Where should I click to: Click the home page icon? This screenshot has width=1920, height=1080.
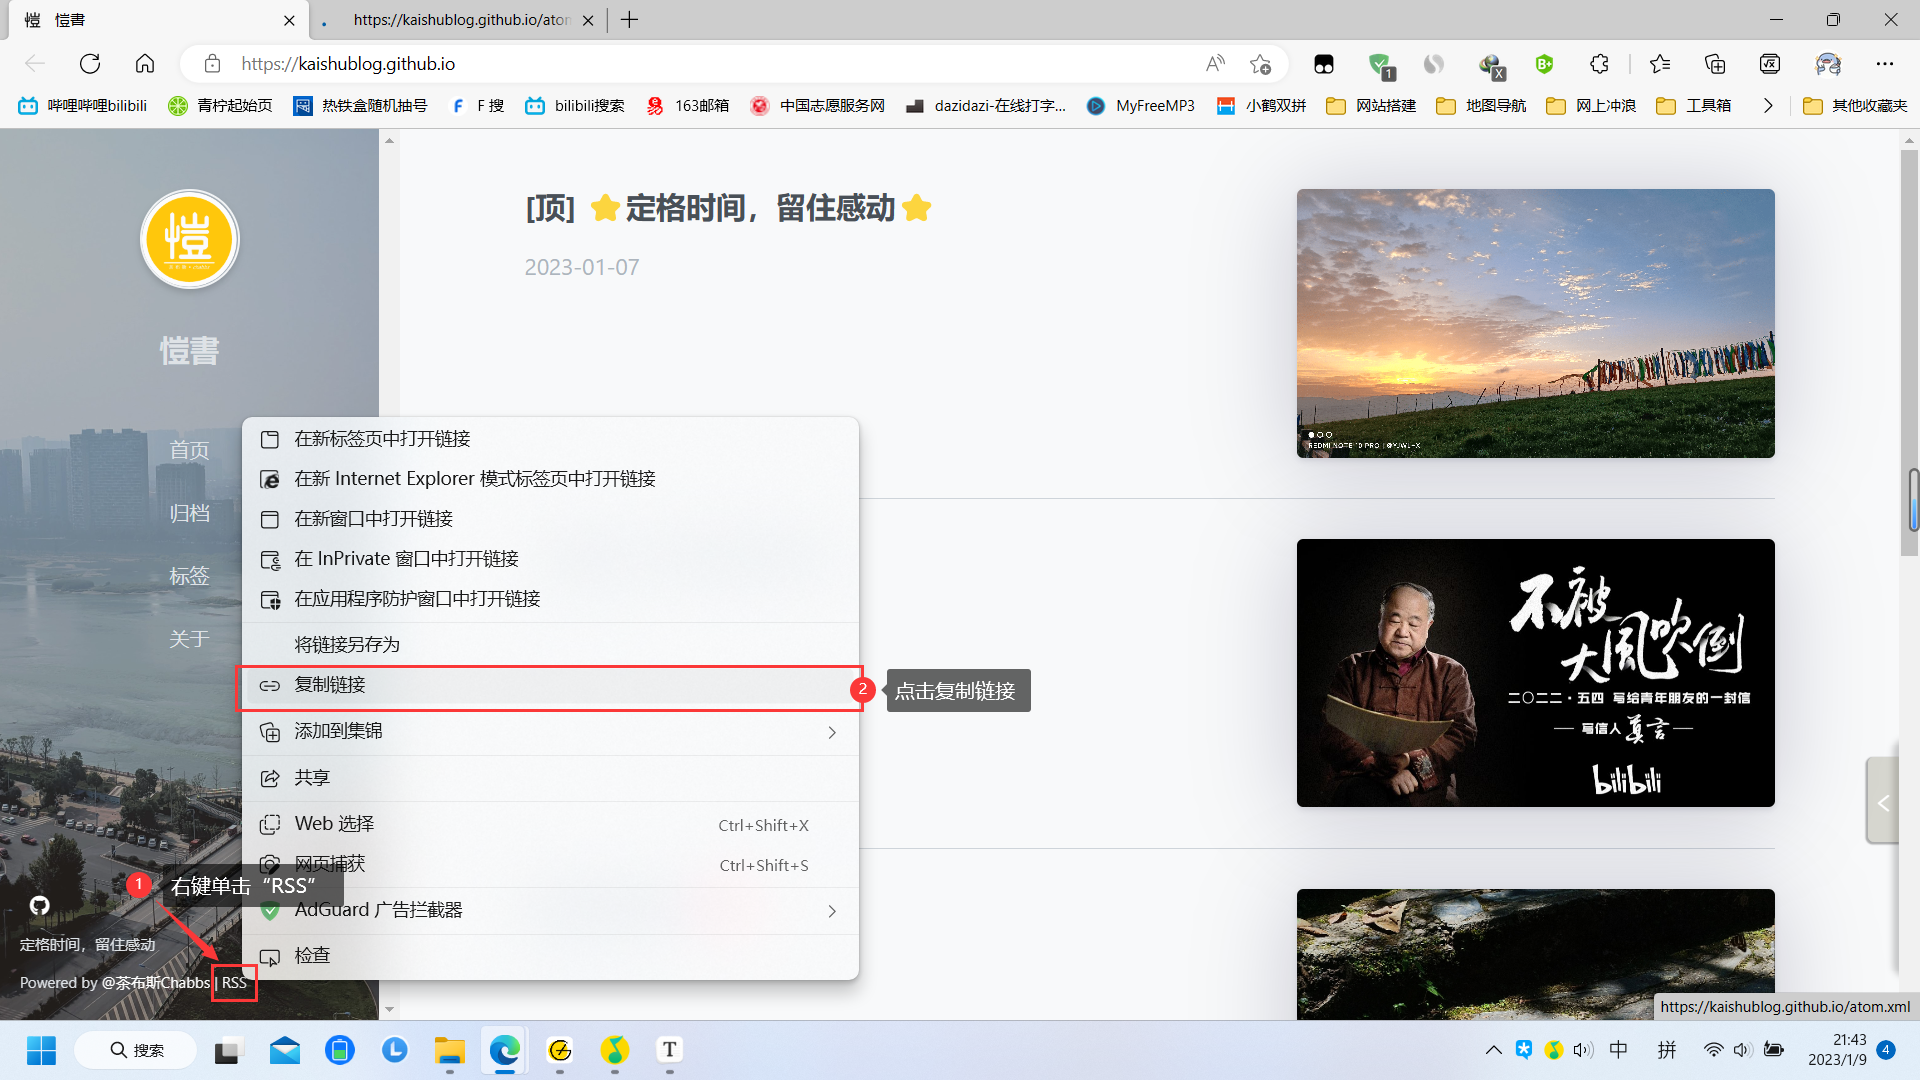point(145,64)
